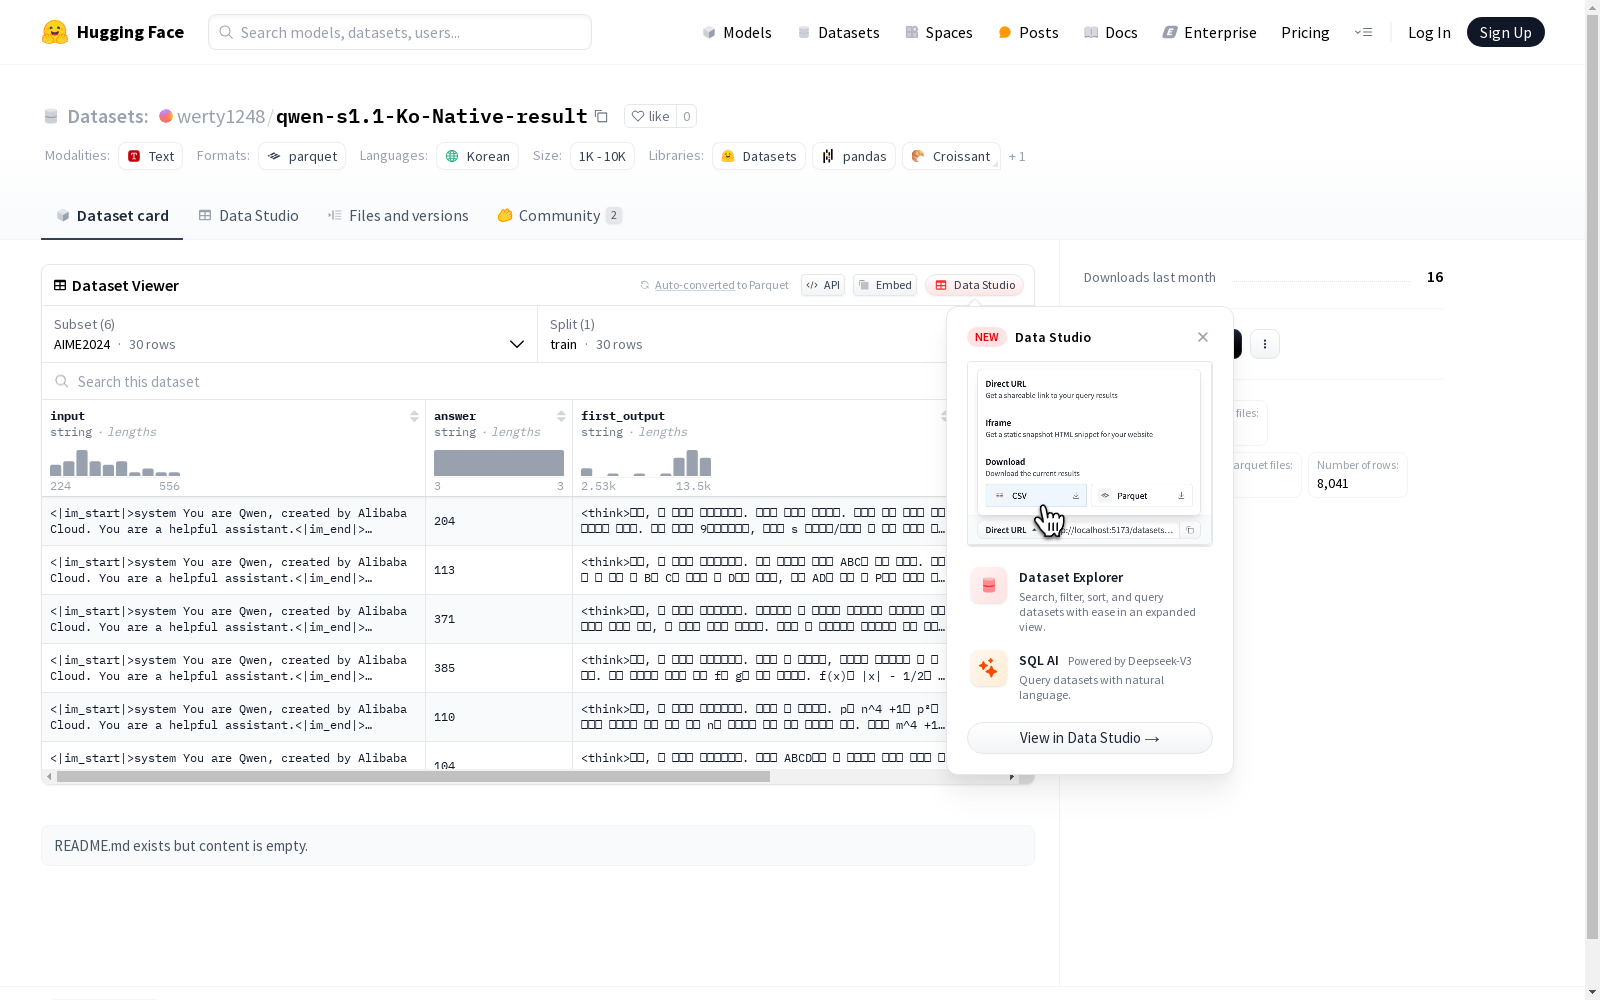
Task: Click the page scroll-down arrow
Action: click(1592, 992)
